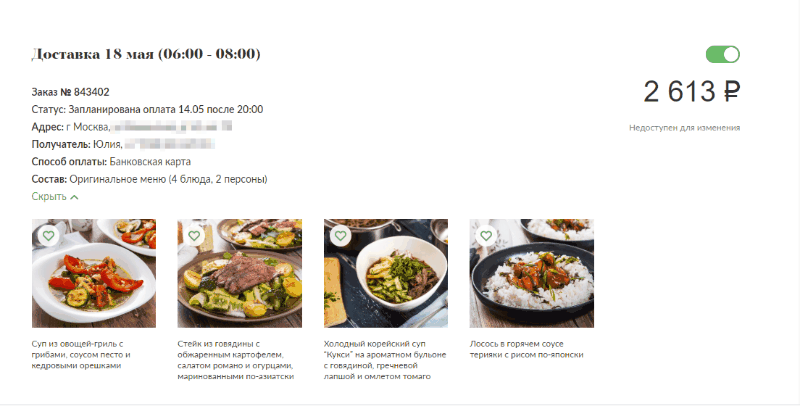Toggle the green delivery switch off
Screen dimensions: 800x406
click(x=722, y=55)
